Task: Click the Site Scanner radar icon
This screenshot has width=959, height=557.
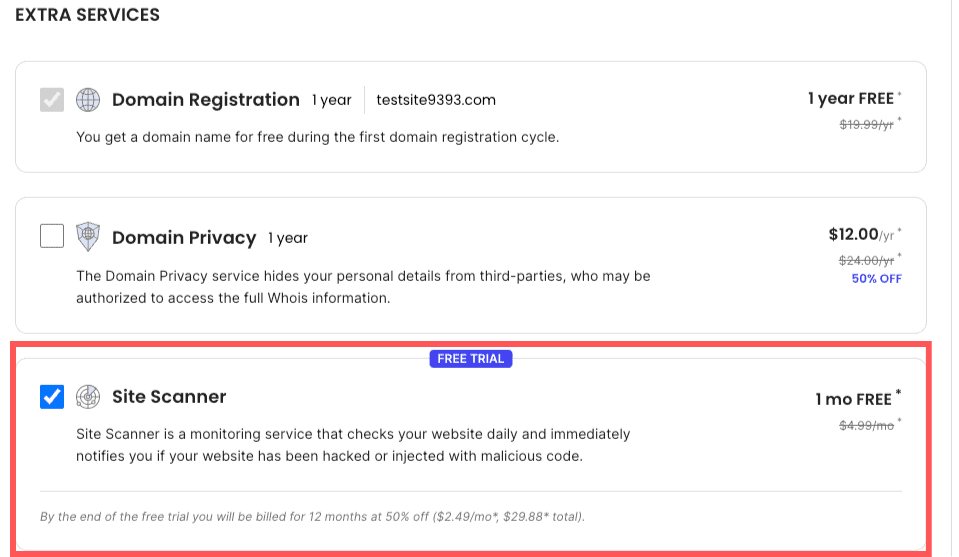Action: click(89, 397)
